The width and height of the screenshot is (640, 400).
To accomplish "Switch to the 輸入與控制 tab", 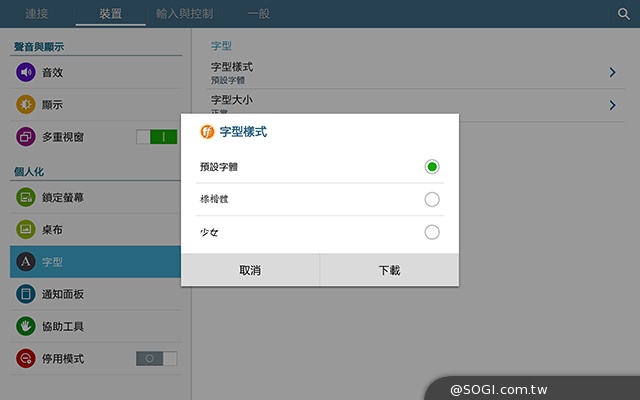I will pyautogui.click(x=184, y=14).
